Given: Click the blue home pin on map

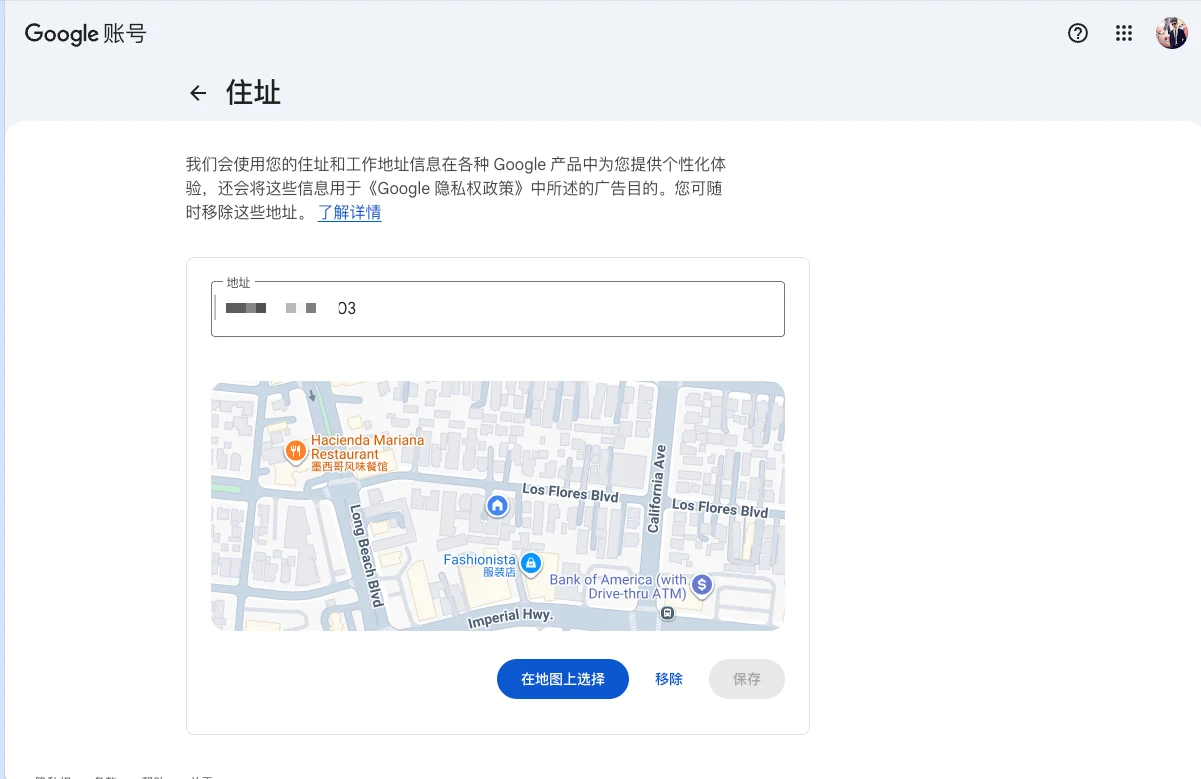Looking at the screenshot, I should (497, 506).
